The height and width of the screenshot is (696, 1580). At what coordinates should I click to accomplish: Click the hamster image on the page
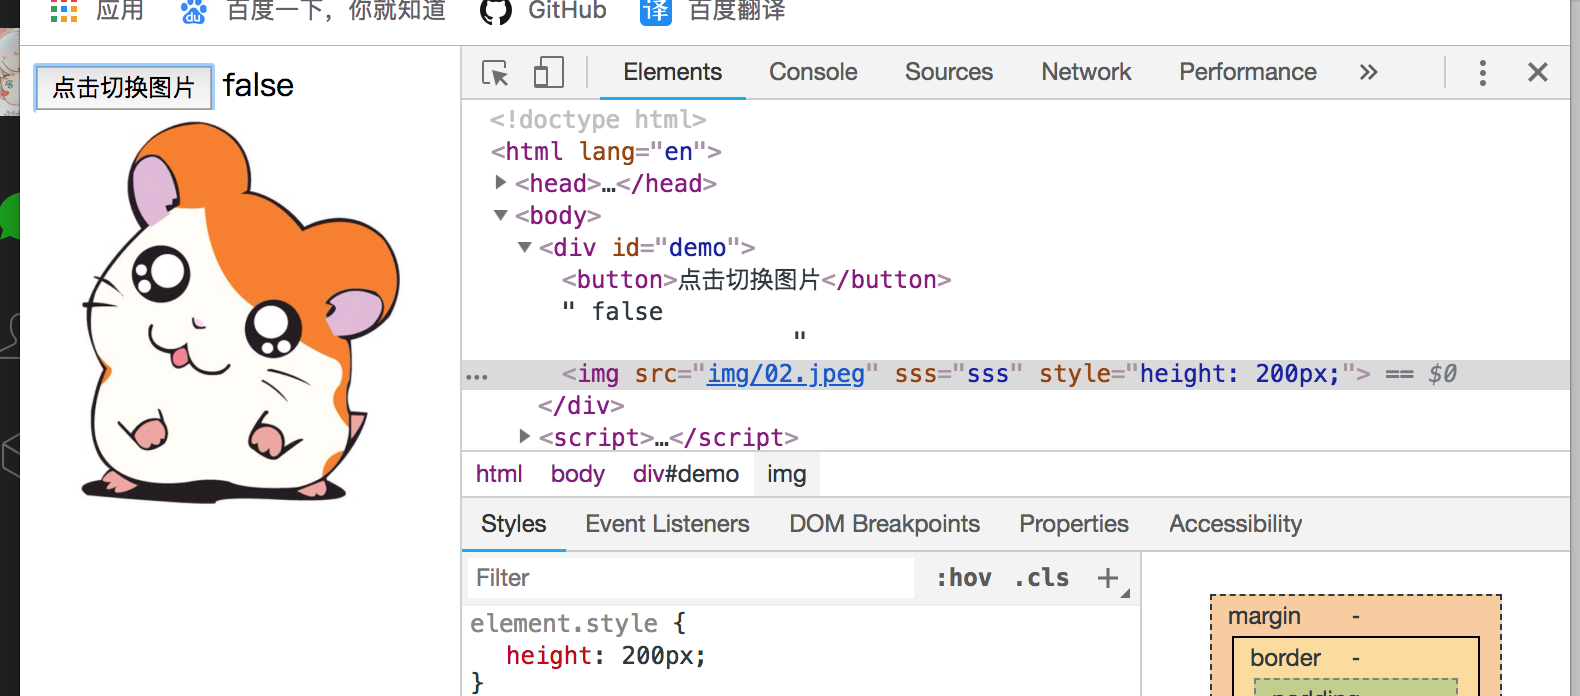point(240,312)
